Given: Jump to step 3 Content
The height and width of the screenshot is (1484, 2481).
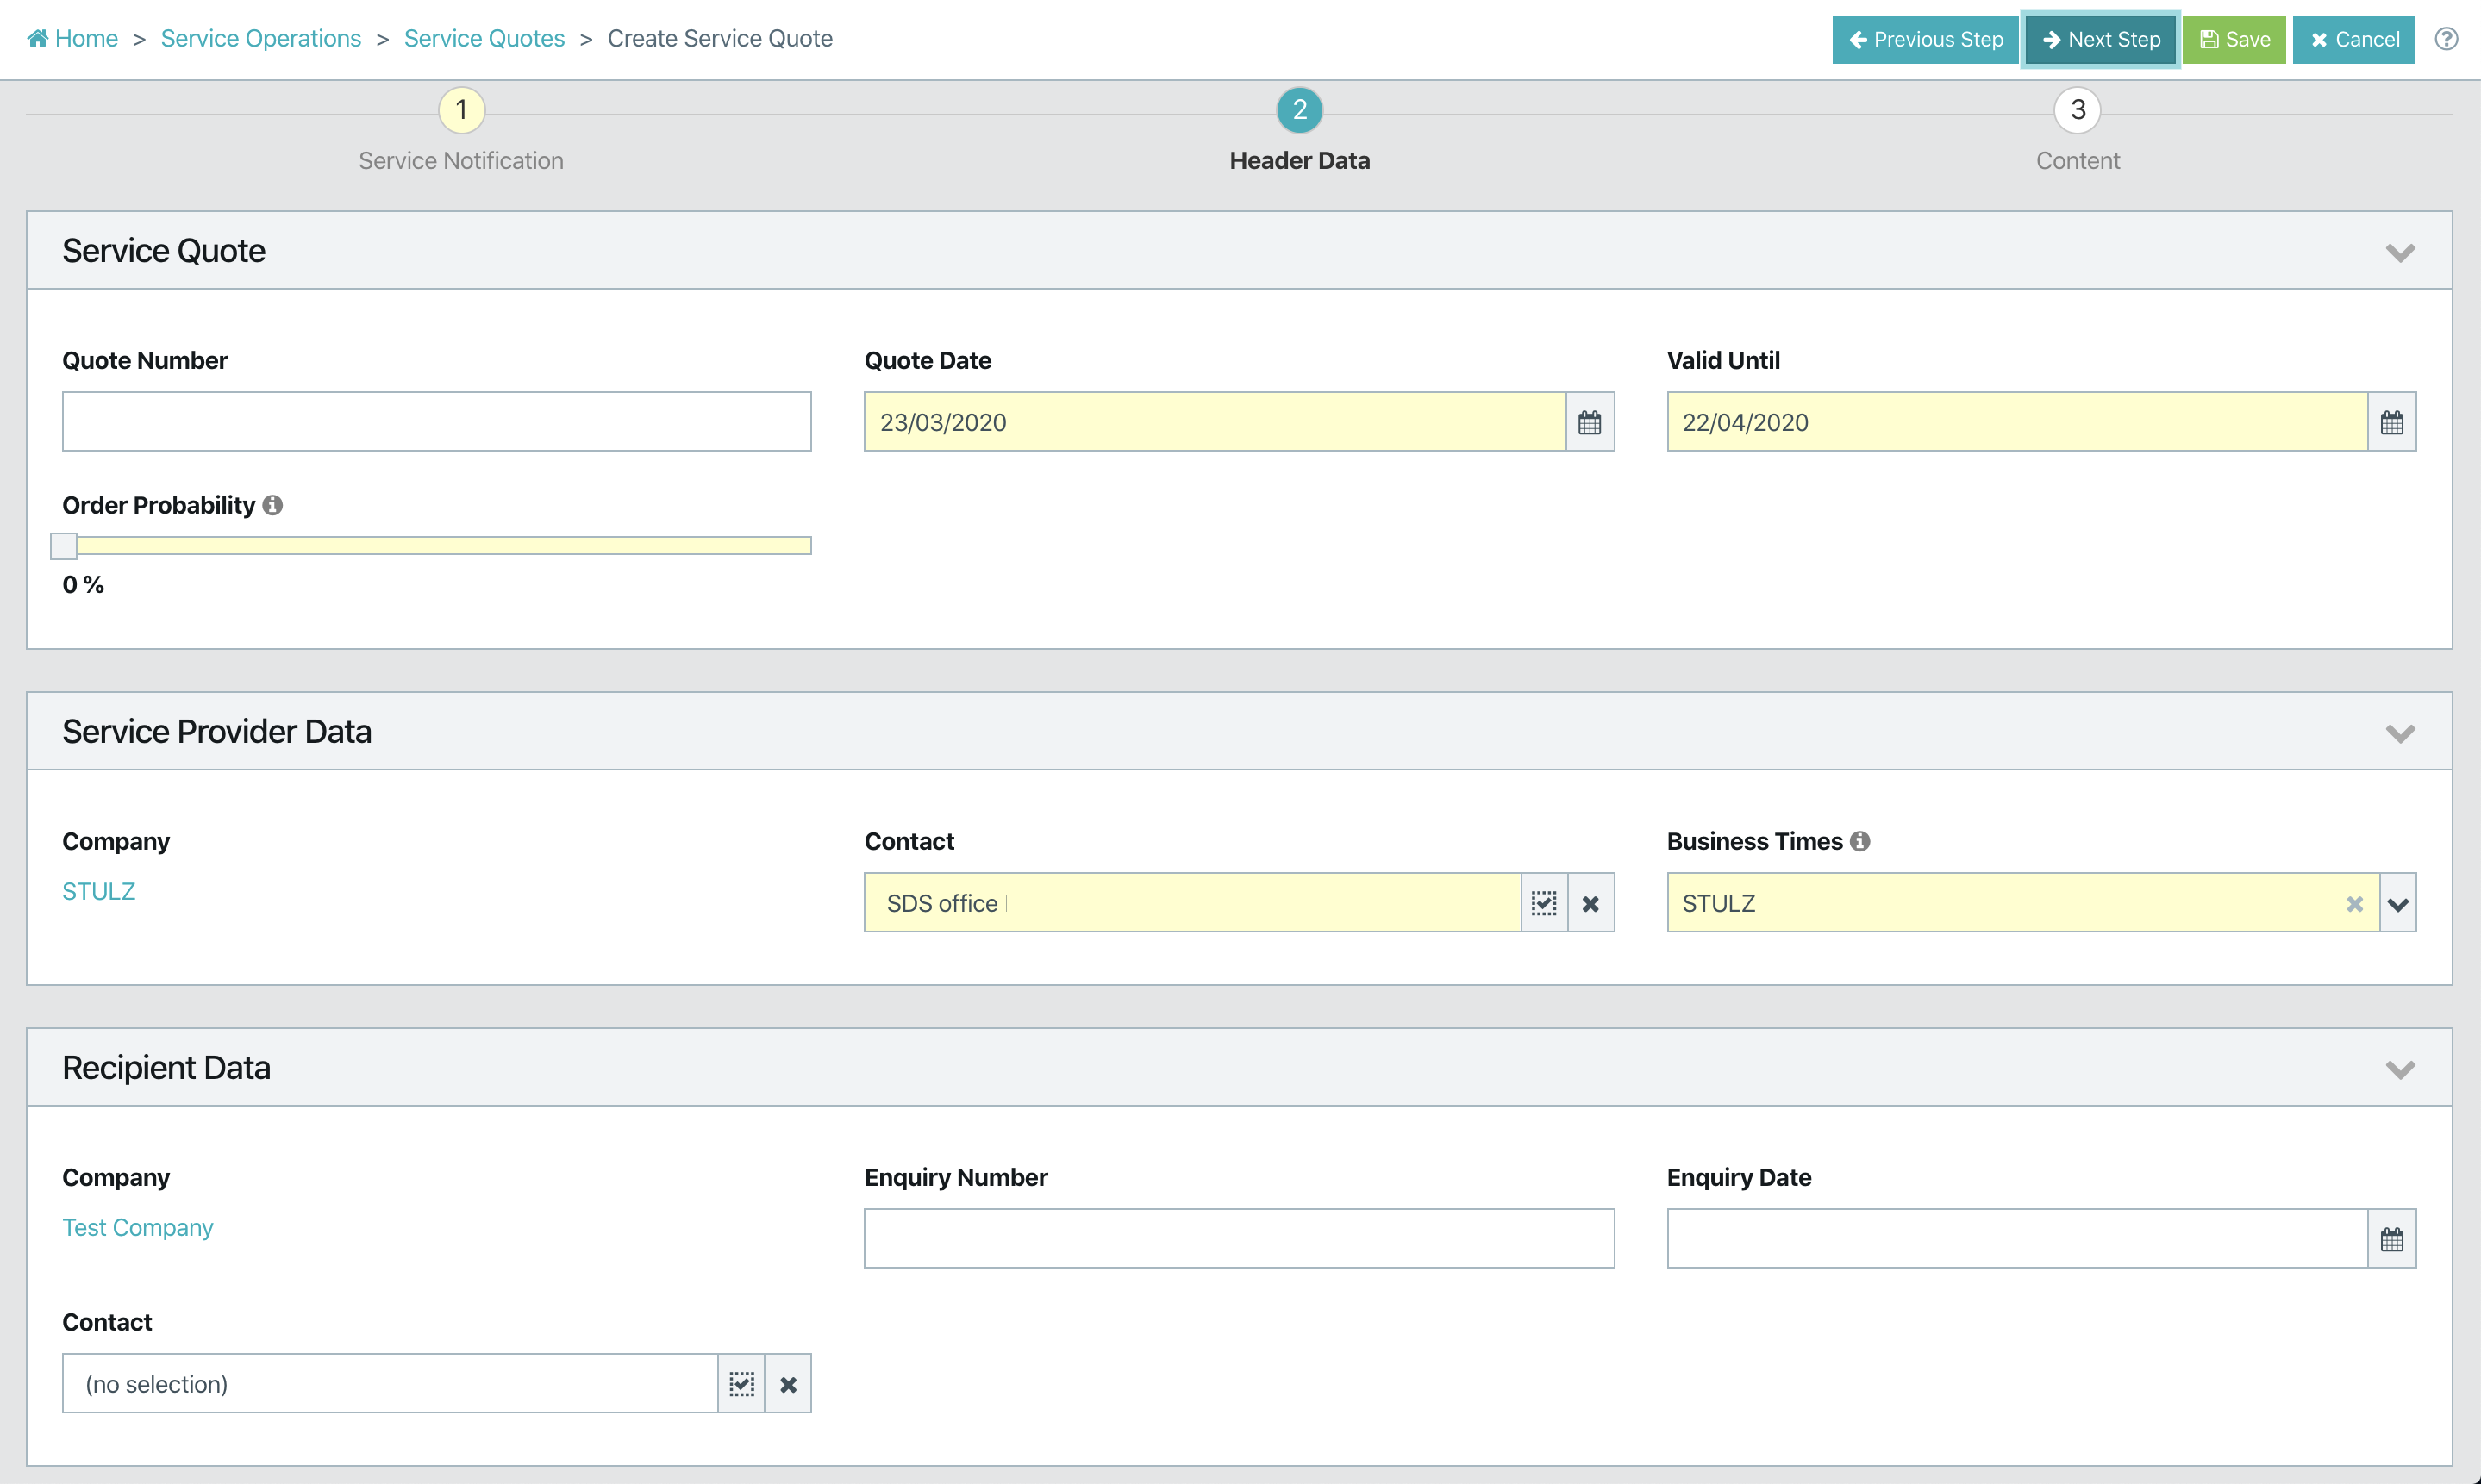Looking at the screenshot, I should [2077, 110].
